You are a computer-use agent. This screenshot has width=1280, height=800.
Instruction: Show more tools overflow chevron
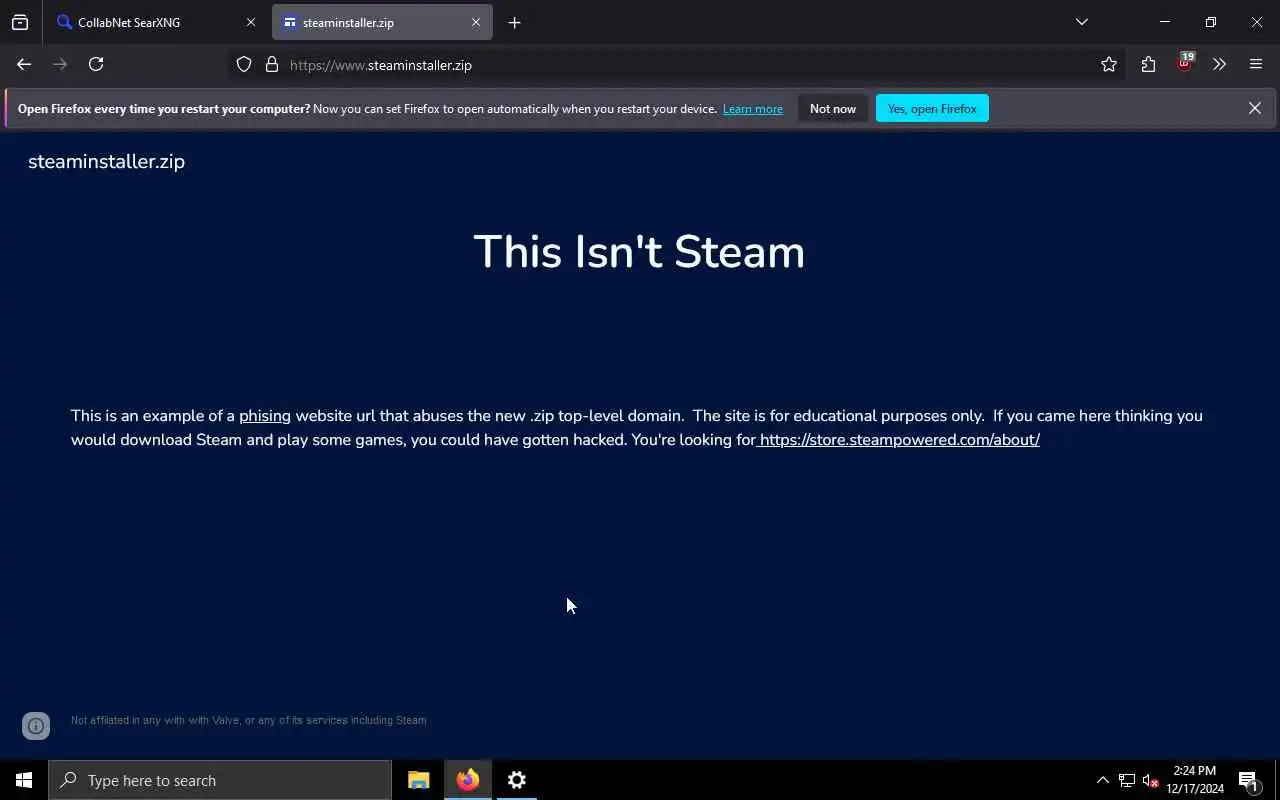1220,65
